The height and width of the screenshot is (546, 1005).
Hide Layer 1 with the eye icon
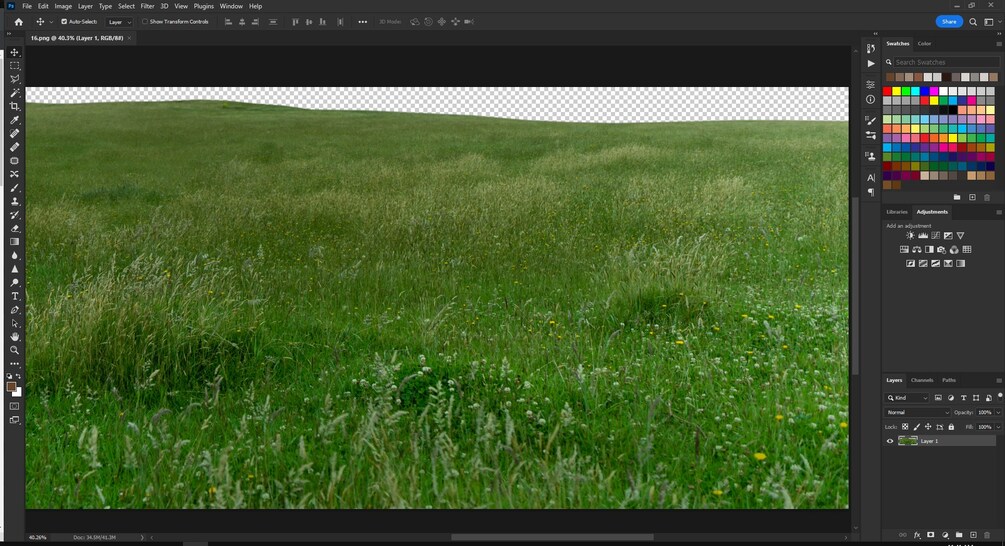tap(890, 441)
